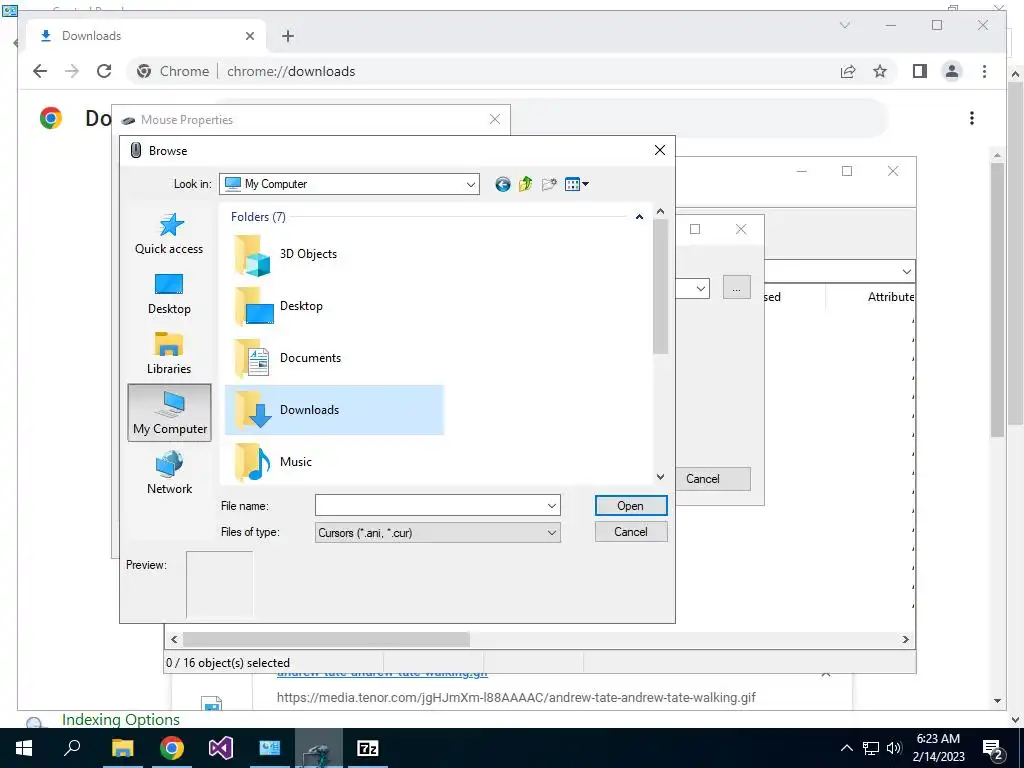
Task: Open the Files of type dropdown
Action: tap(438, 533)
